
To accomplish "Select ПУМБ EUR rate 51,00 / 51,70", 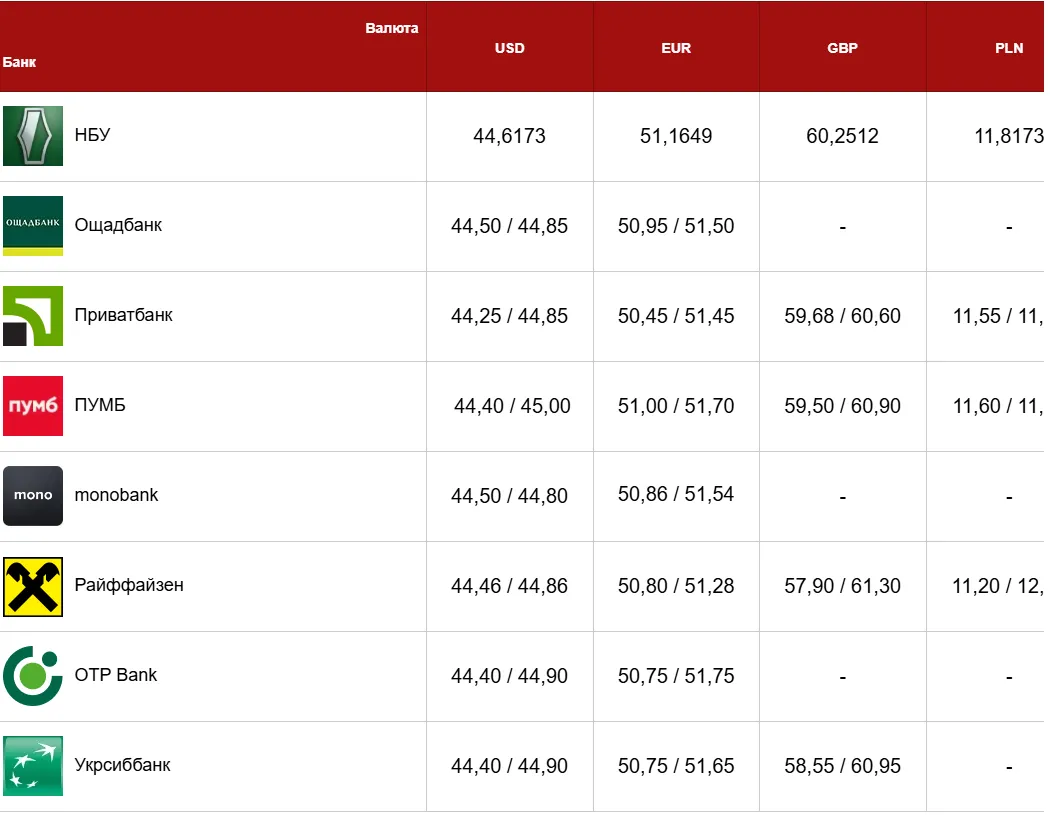I will point(676,406).
